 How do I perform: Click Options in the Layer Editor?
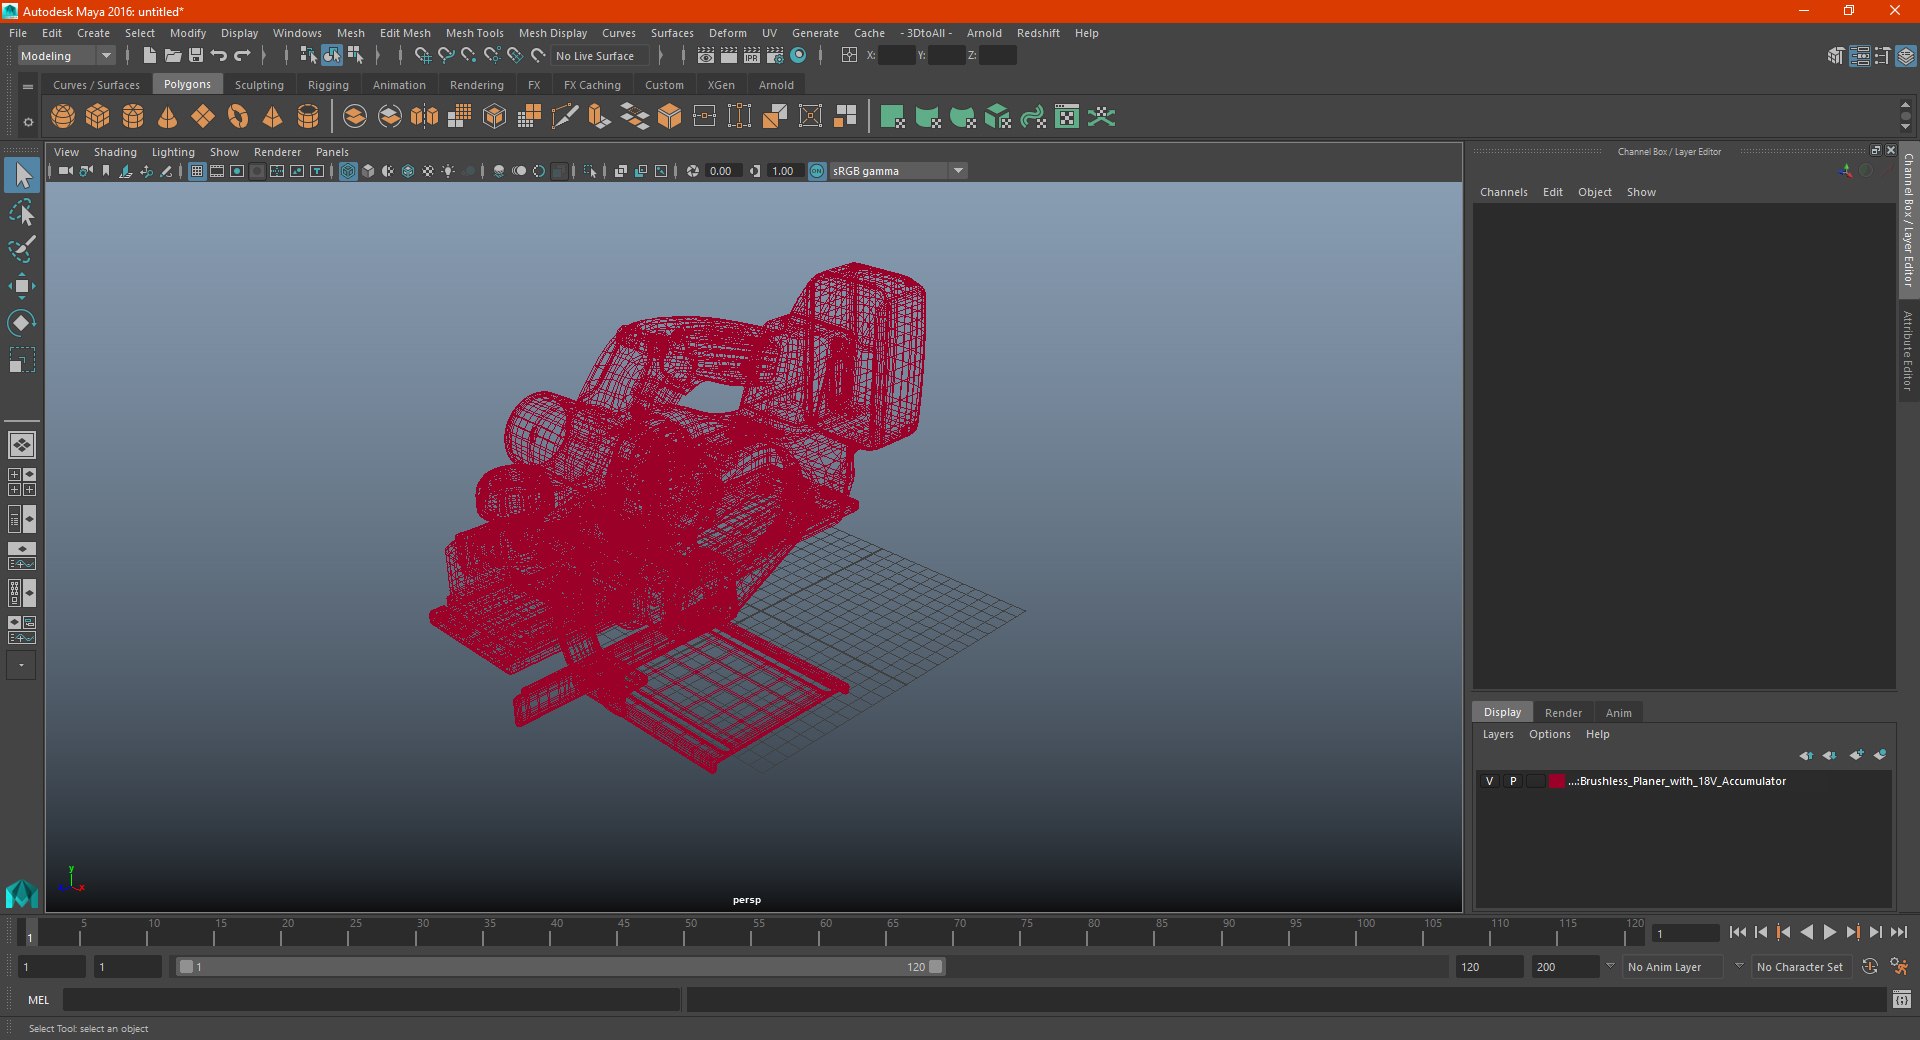(1550, 734)
